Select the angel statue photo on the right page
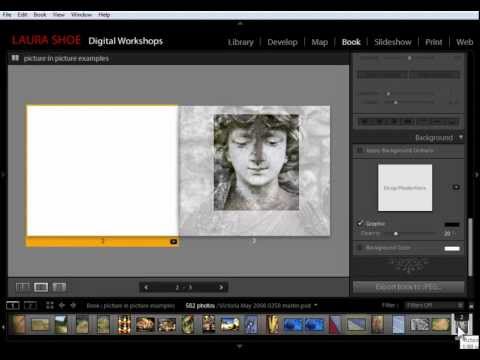 256,162
